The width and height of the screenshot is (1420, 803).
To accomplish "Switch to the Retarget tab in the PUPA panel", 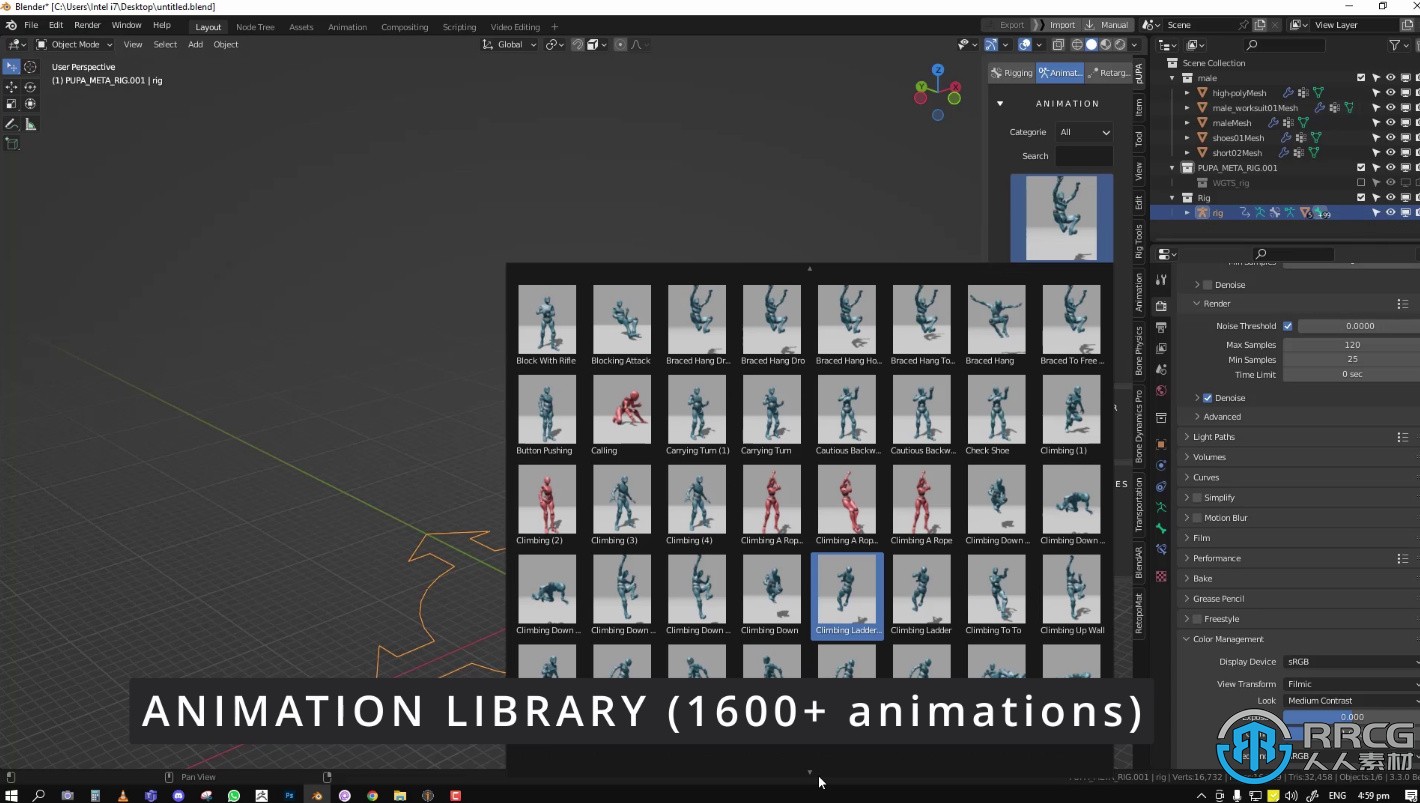I will 1108,73.
